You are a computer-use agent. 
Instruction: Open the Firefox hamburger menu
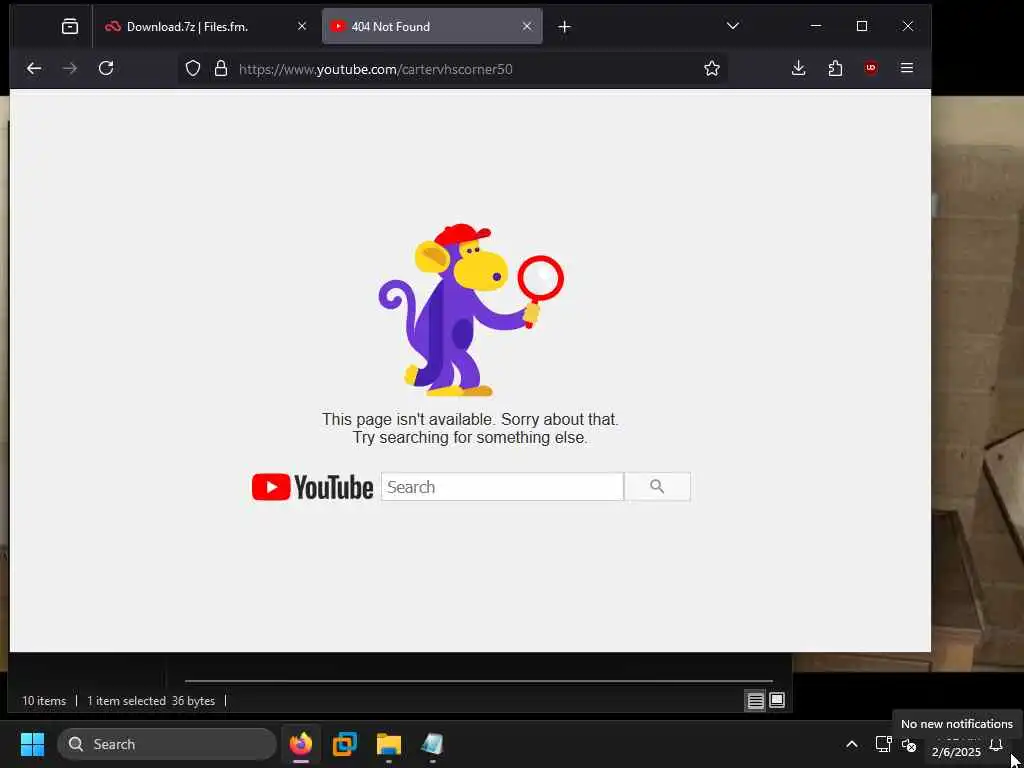click(906, 68)
